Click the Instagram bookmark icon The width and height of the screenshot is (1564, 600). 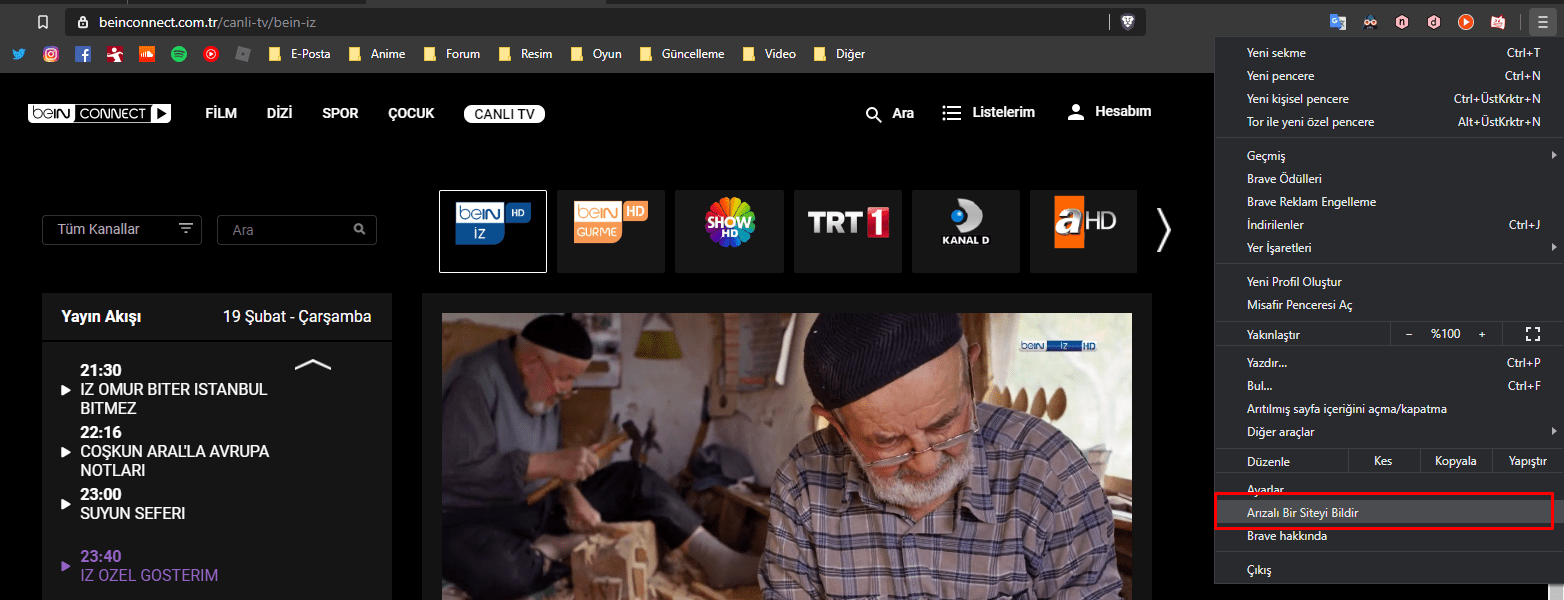50,53
